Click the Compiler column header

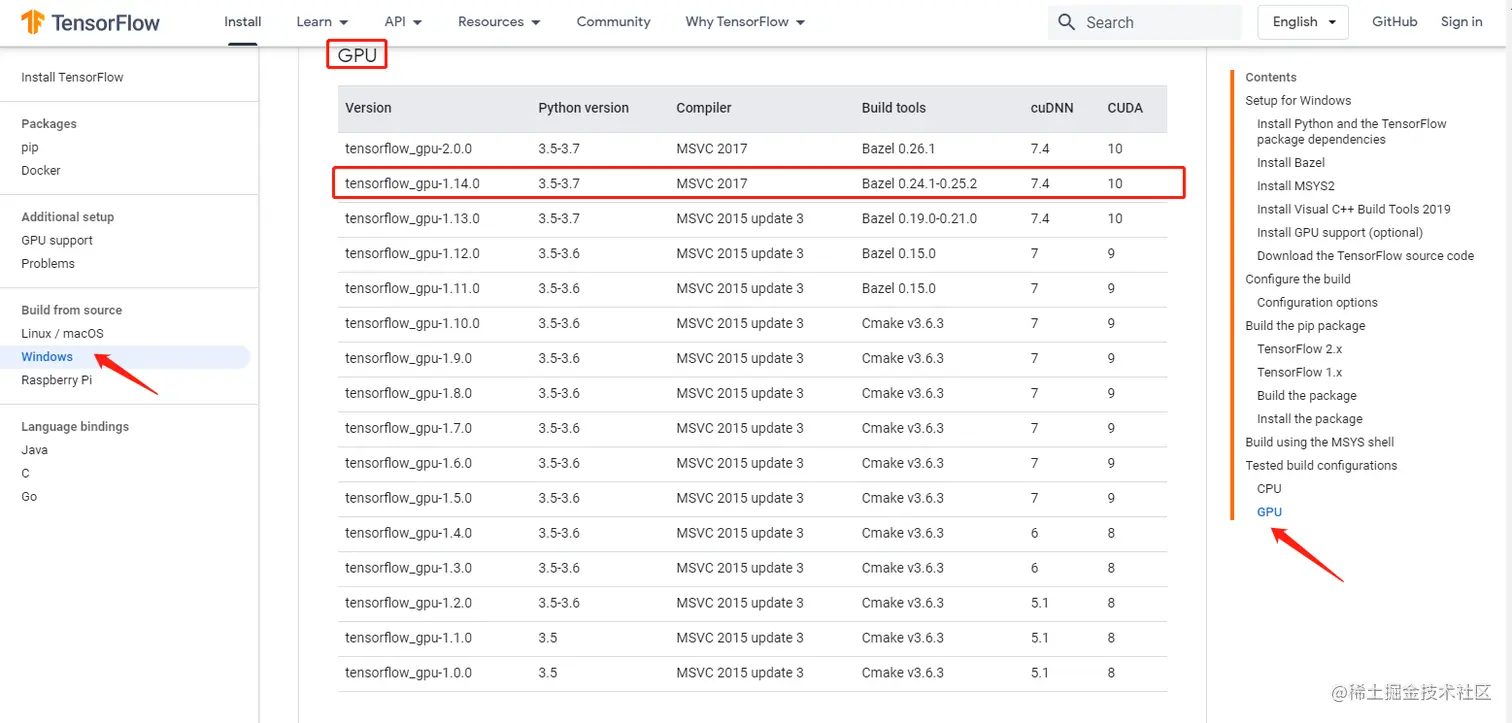pos(704,108)
